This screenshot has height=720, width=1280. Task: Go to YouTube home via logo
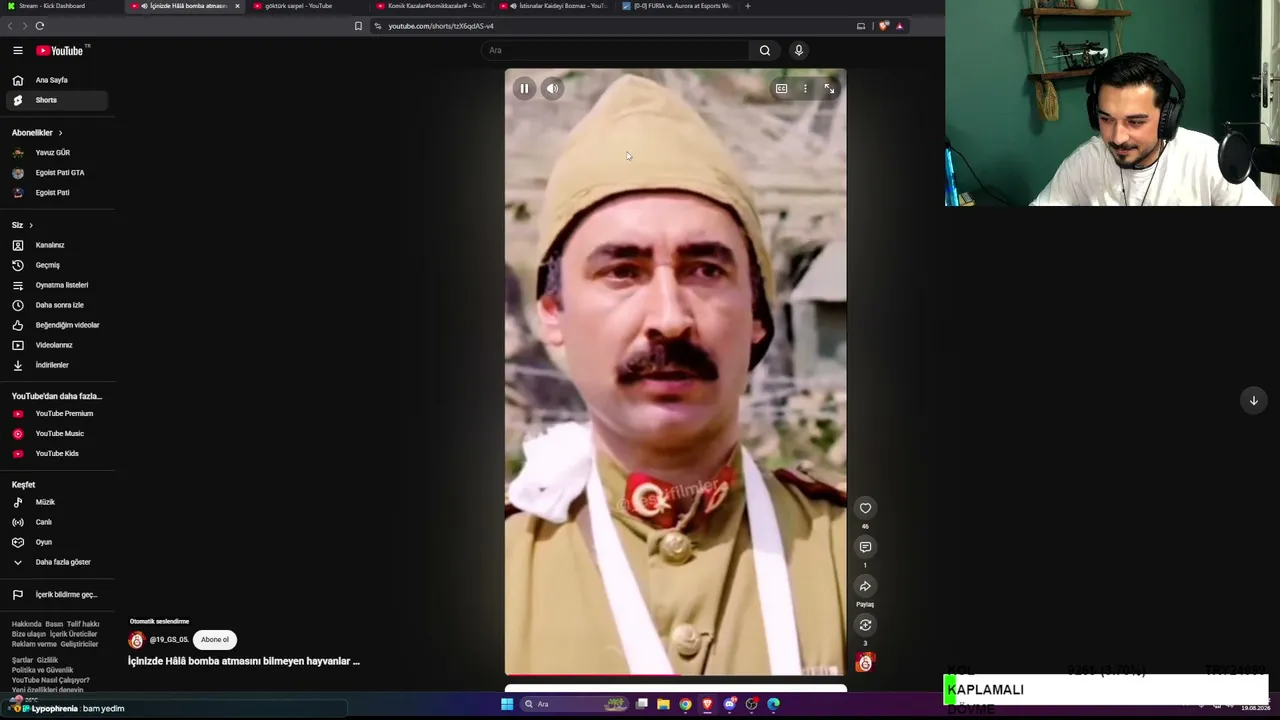tap(62, 50)
